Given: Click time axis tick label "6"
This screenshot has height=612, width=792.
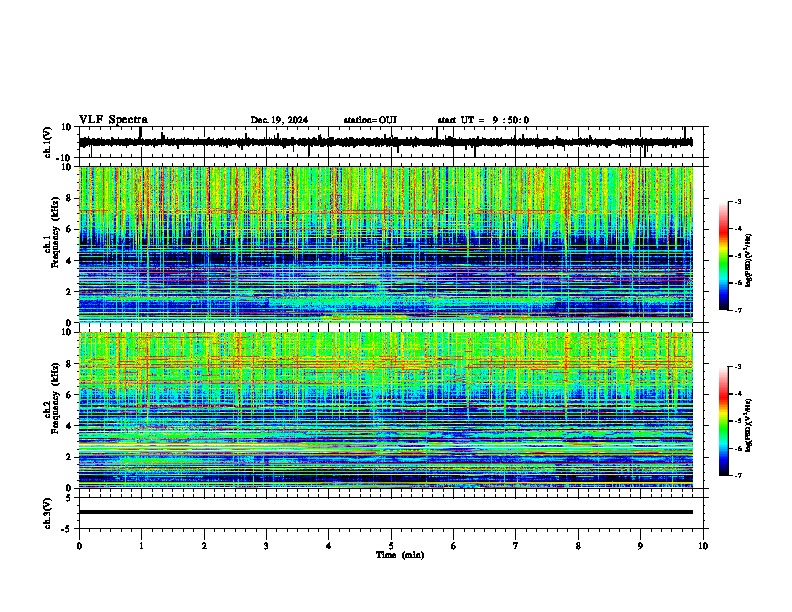Looking at the screenshot, I should pyautogui.click(x=454, y=546).
